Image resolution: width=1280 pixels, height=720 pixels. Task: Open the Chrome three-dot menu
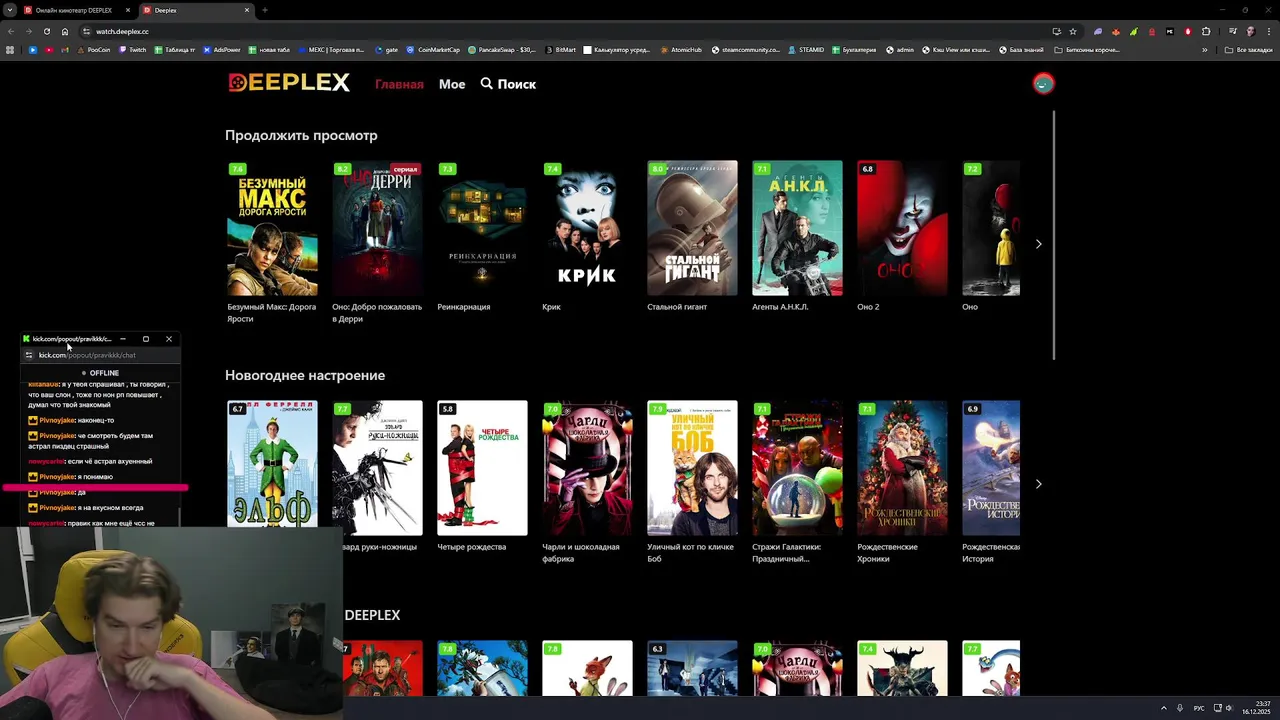(1269, 31)
